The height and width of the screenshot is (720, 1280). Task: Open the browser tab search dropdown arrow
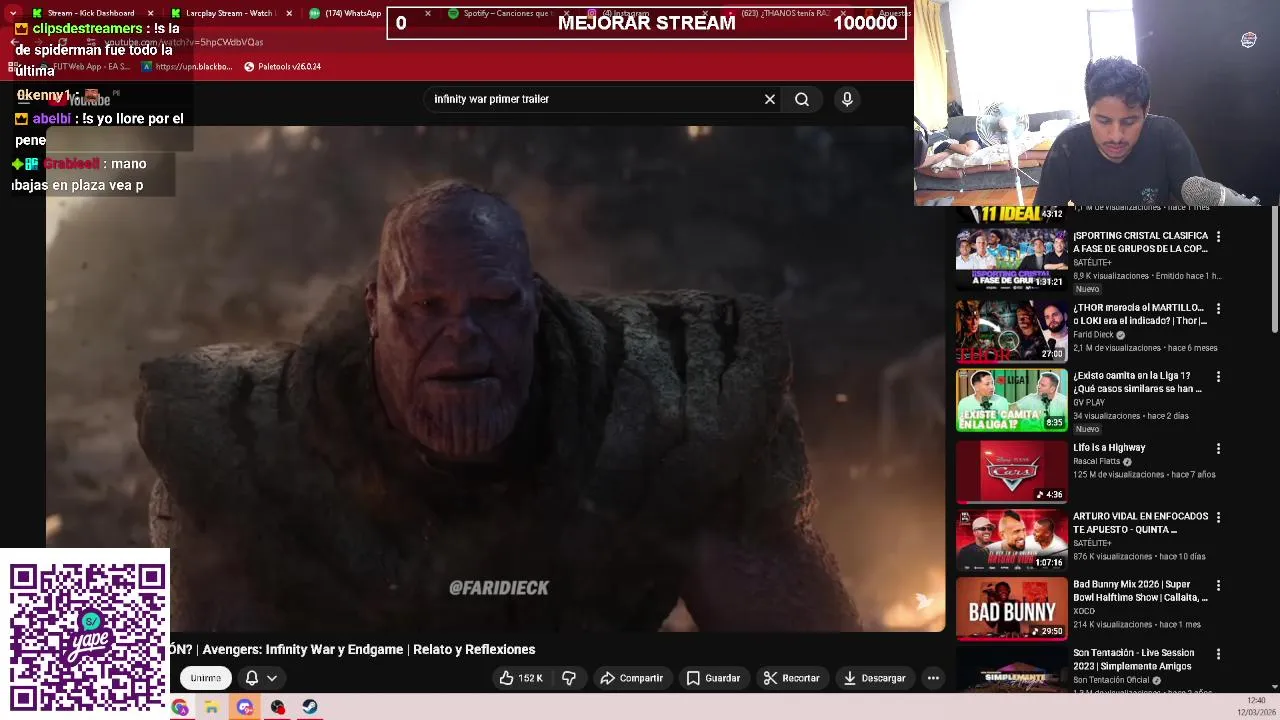[x=12, y=13]
